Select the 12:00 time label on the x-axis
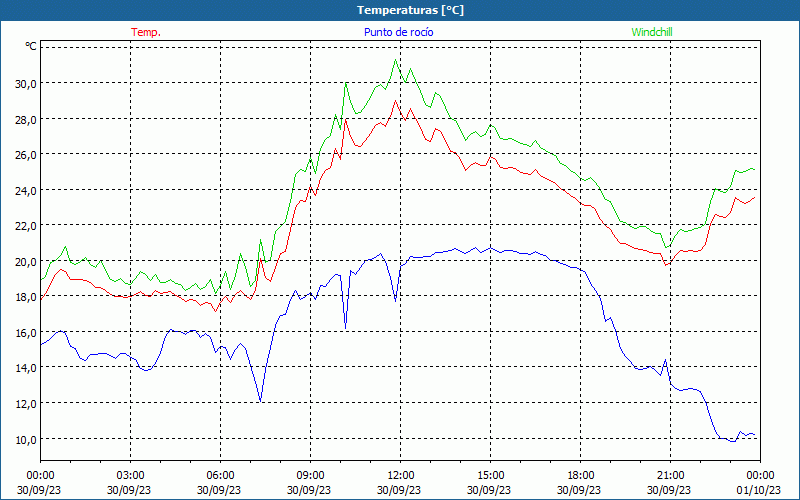The height and width of the screenshot is (500, 800). click(400, 475)
